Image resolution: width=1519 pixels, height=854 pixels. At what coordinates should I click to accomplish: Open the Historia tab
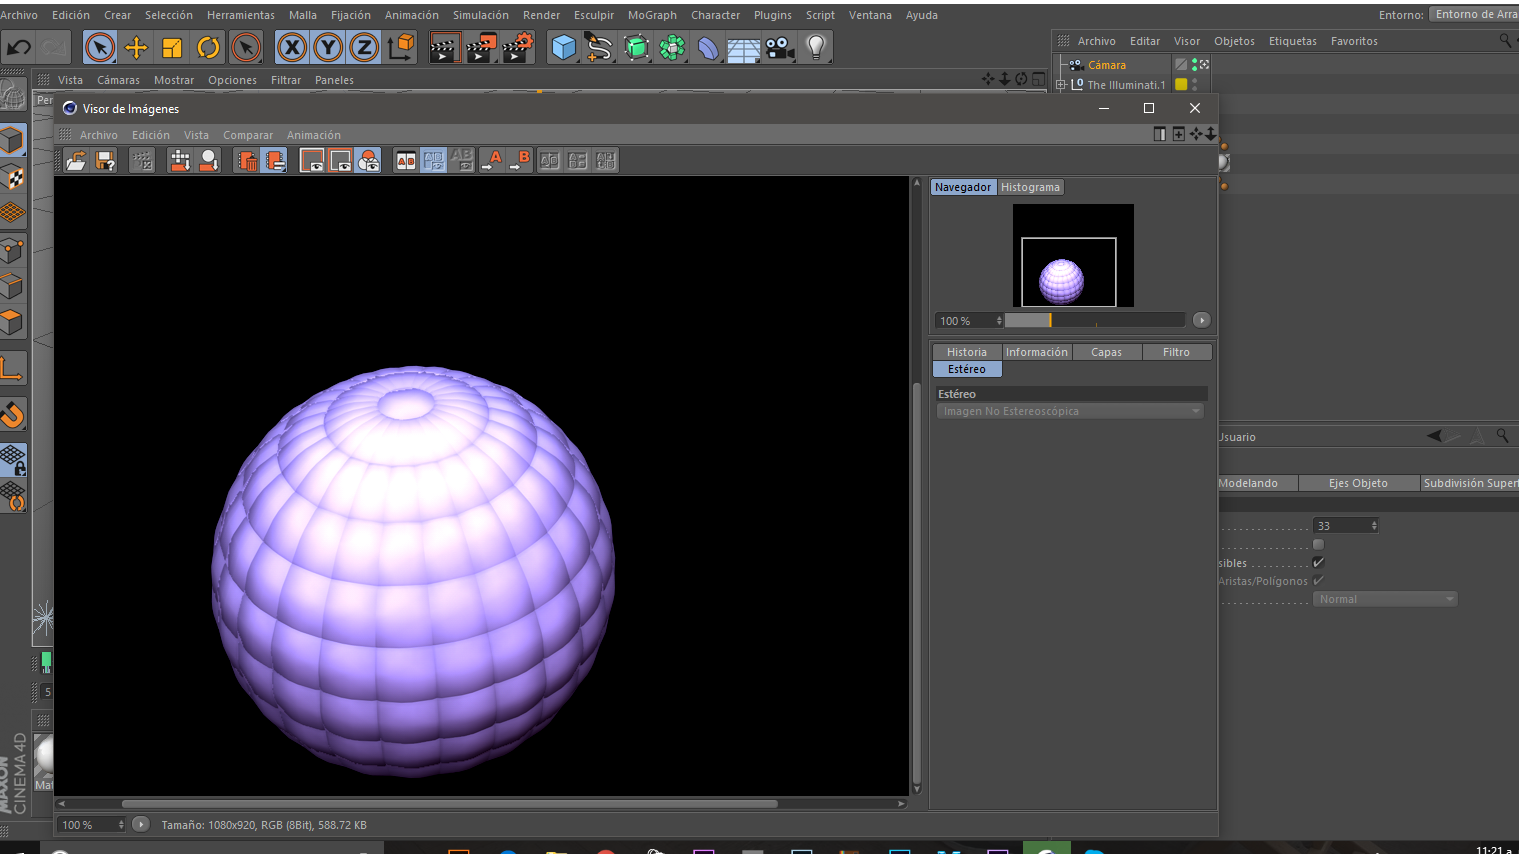click(x=967, y=352)
